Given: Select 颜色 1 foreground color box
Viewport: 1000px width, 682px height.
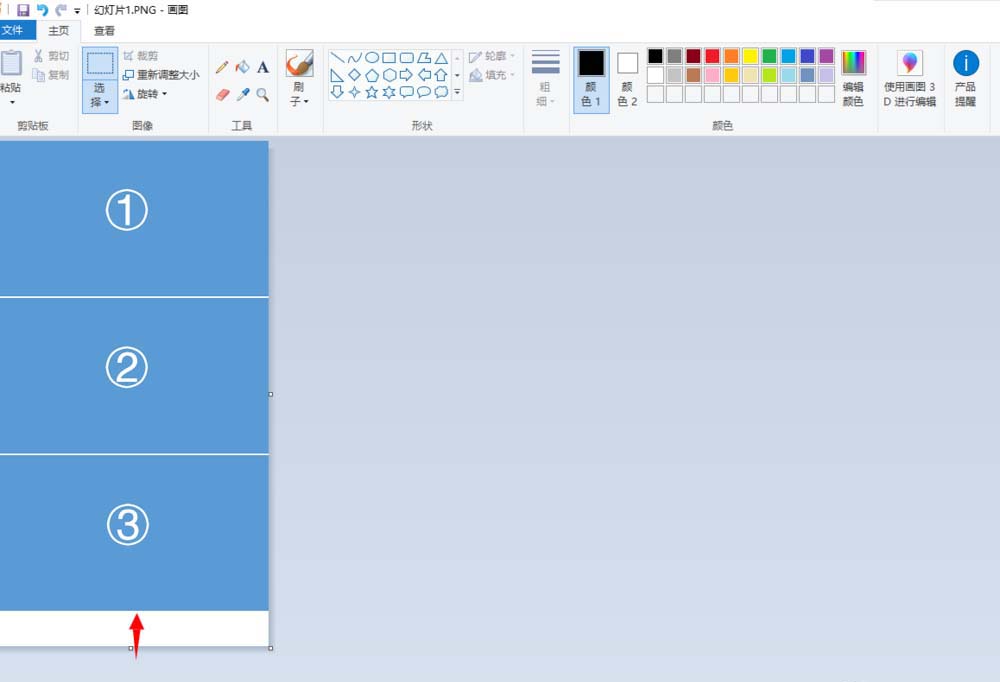Looking at the screenshot, I should [x=591, y=80].
